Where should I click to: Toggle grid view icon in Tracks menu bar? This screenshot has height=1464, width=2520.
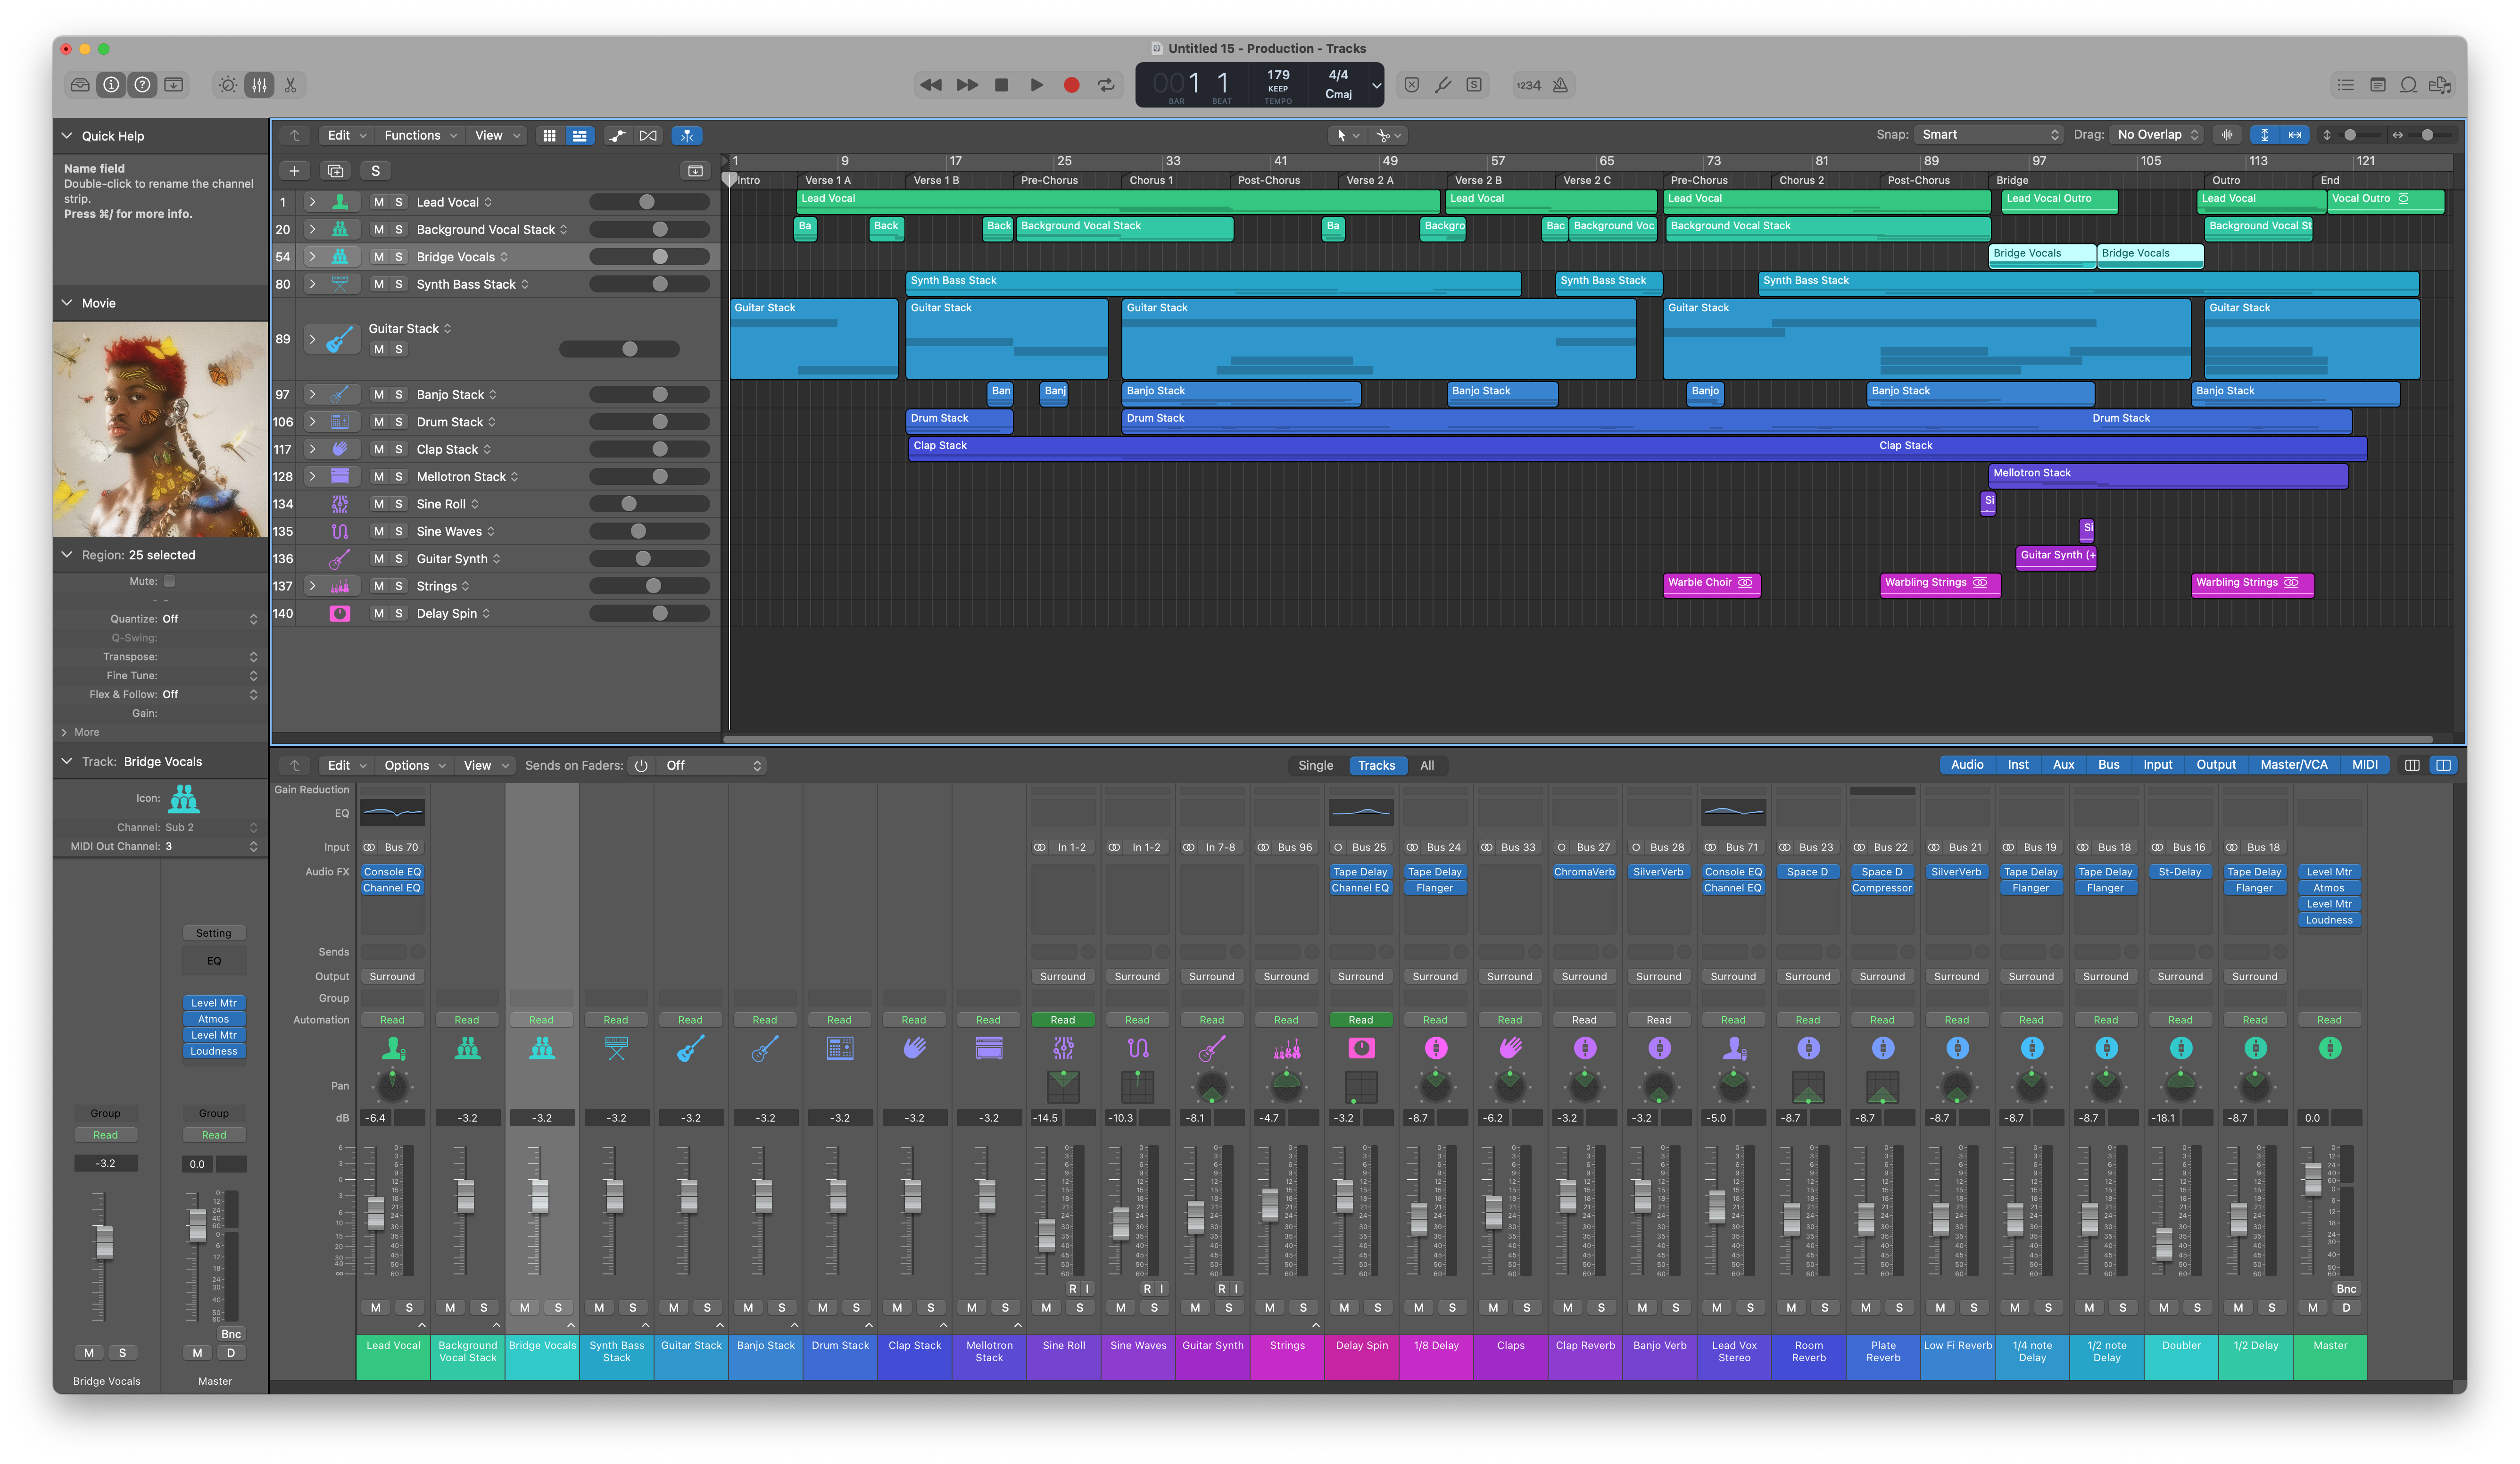[x=549, y=135]
